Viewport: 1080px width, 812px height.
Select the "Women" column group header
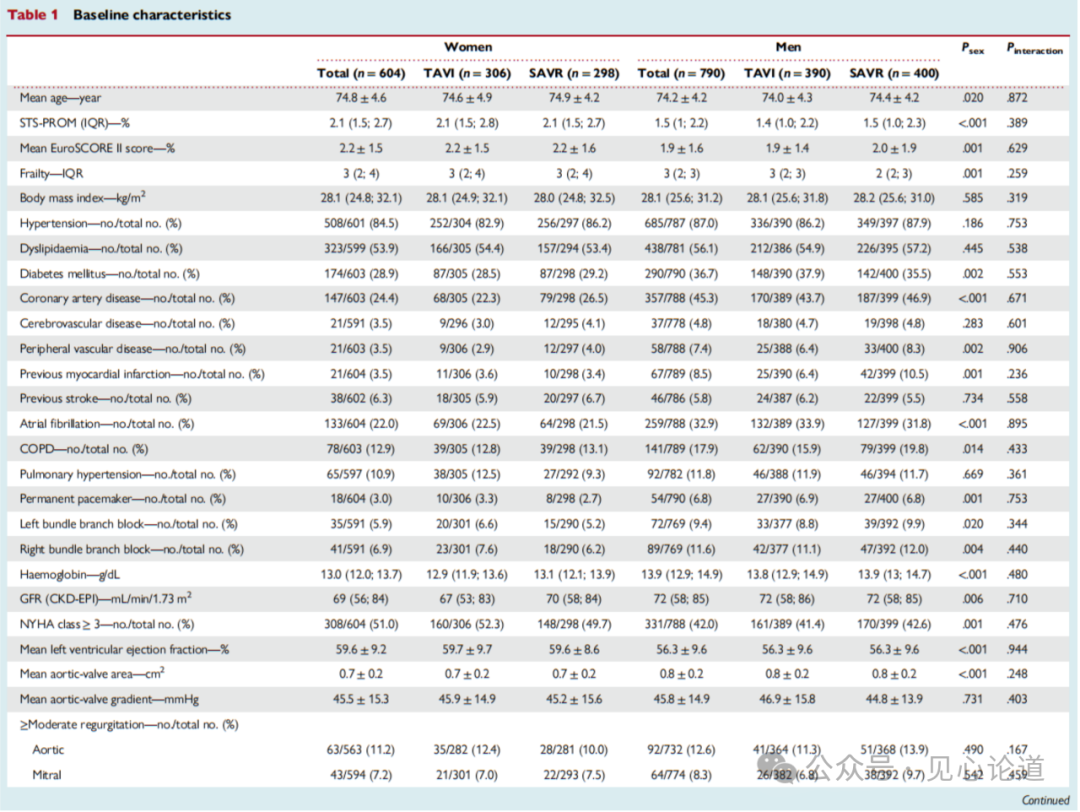468,47
